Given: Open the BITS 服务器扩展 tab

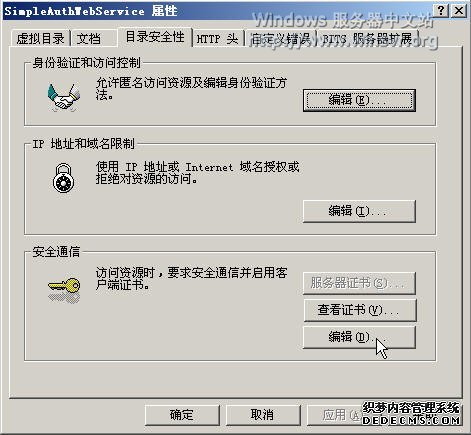Looking at the screenshot, I should point(368,38).
